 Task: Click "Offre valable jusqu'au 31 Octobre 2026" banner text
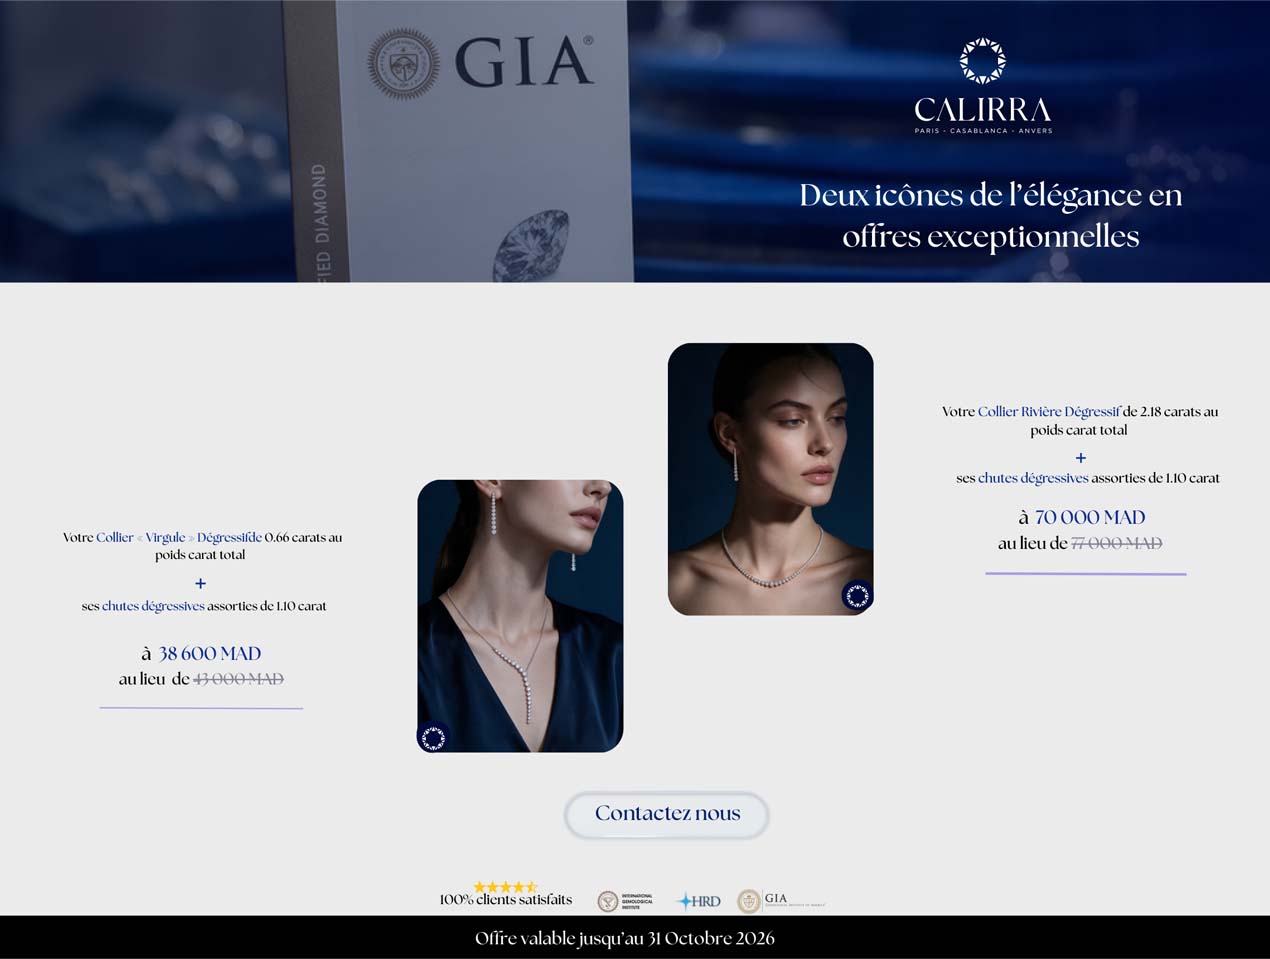click(625, 938)
